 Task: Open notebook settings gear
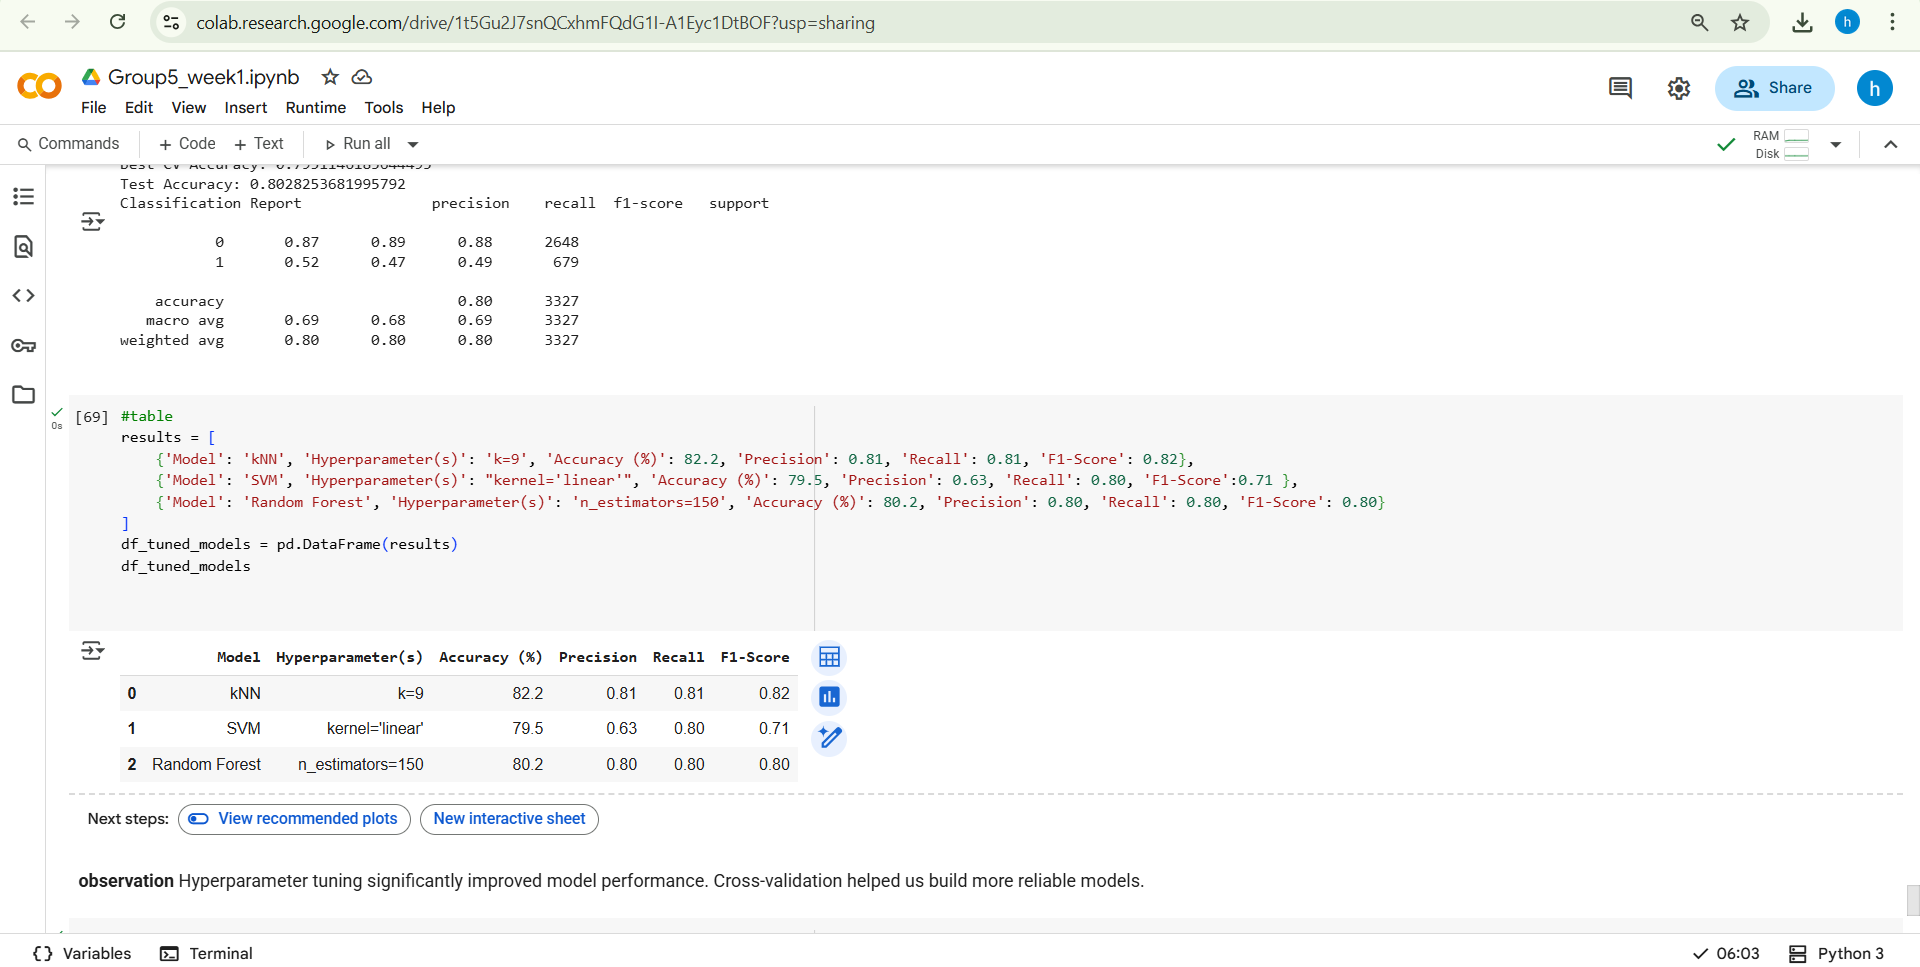[1679, 88]
